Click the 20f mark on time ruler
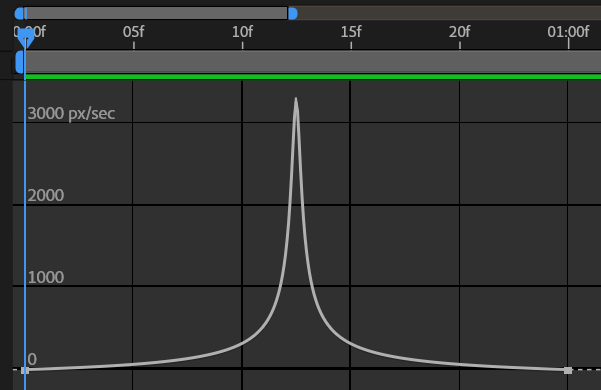 459,32
